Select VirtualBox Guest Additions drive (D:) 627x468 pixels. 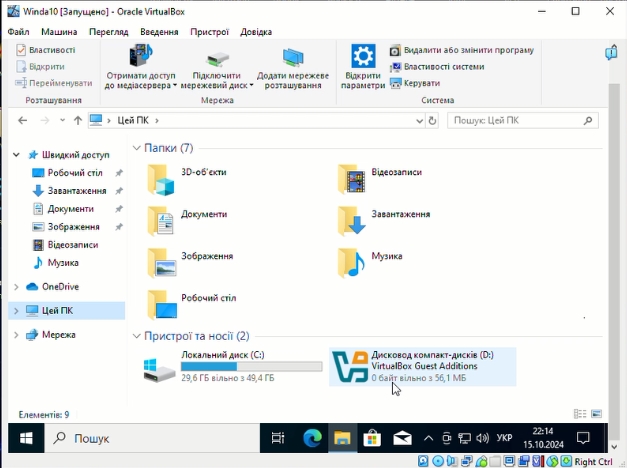[x=423, y=366]
